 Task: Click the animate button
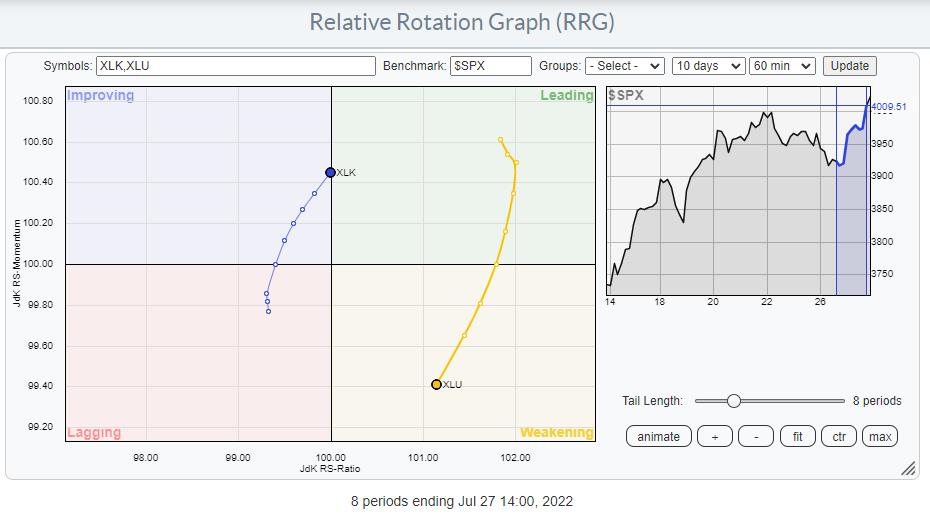(659, 436)
